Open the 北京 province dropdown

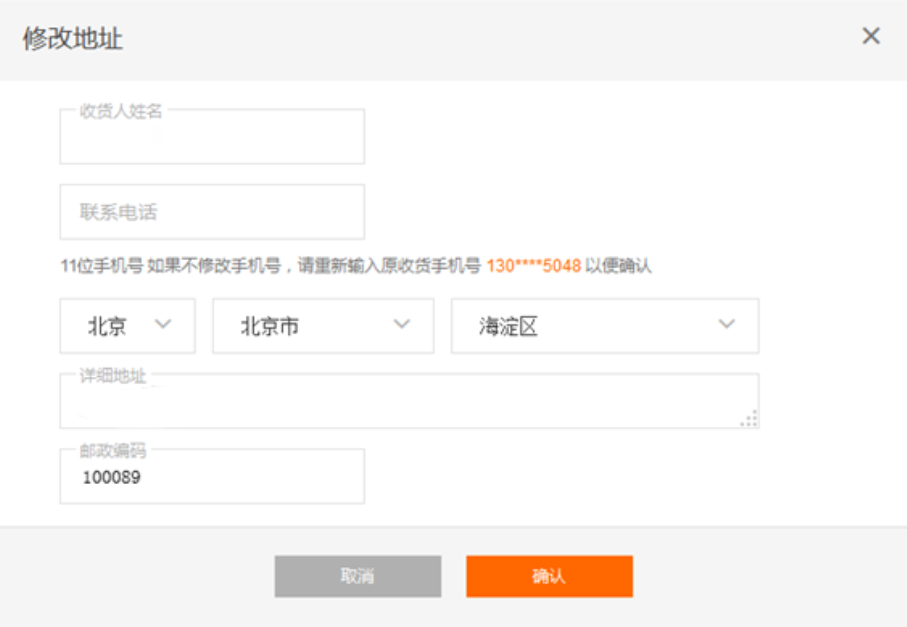click(x=127, y=326)
